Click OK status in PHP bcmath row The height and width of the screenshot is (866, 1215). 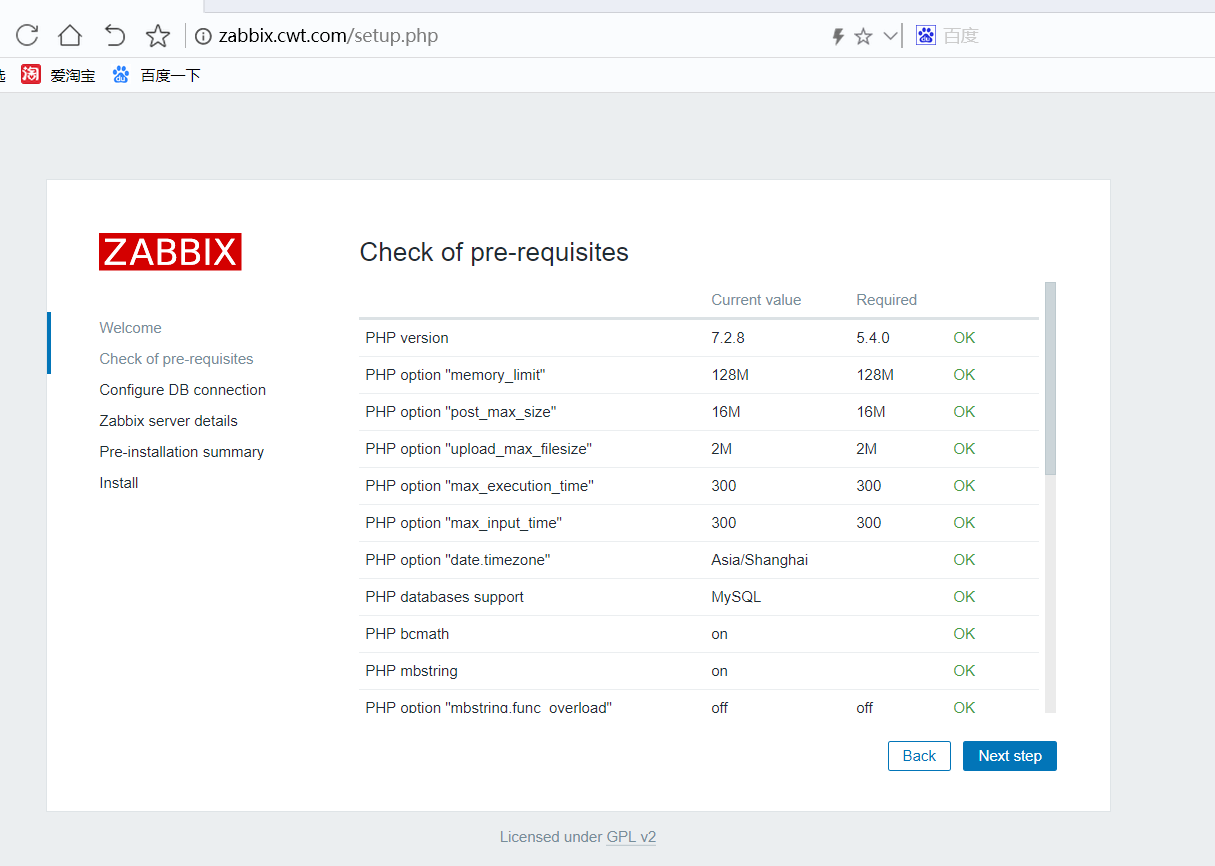pyautogui.click(x=964, y=634)
